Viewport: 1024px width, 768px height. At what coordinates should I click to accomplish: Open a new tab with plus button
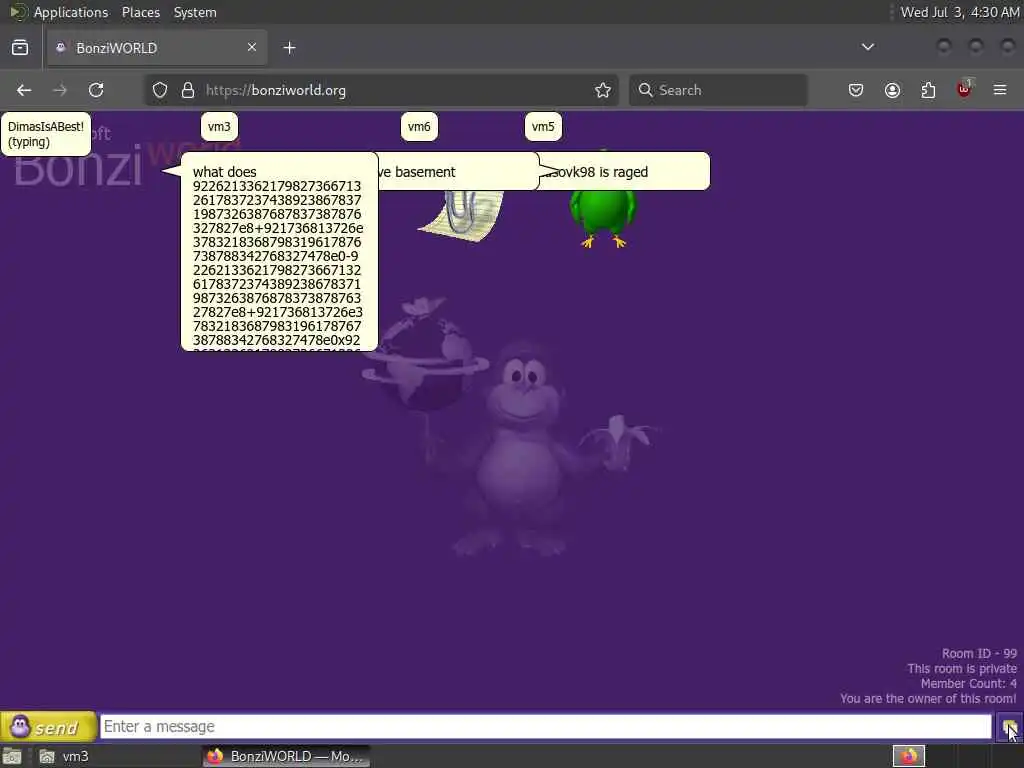click(289, 48)
